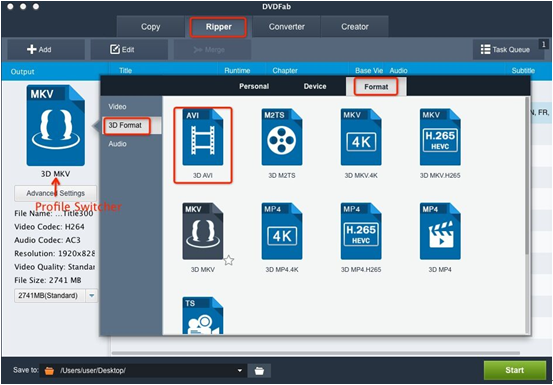The width and height of the screenshot is (553, 385).
Task: Choose the dark 3D MKV profile icon
Action: (203, 231)
